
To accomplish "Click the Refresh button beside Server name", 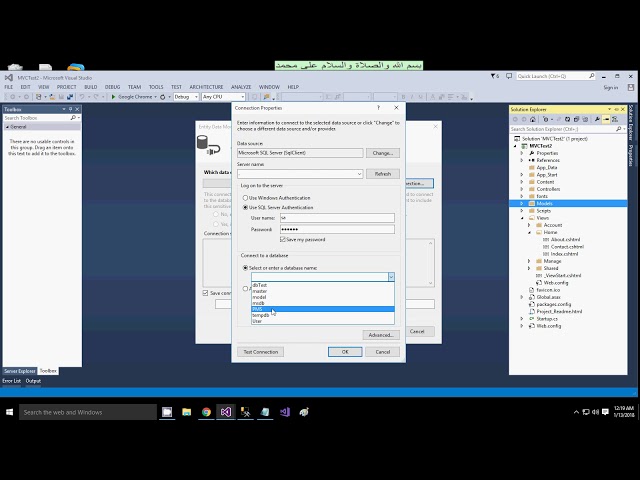I will coord(382,174).
